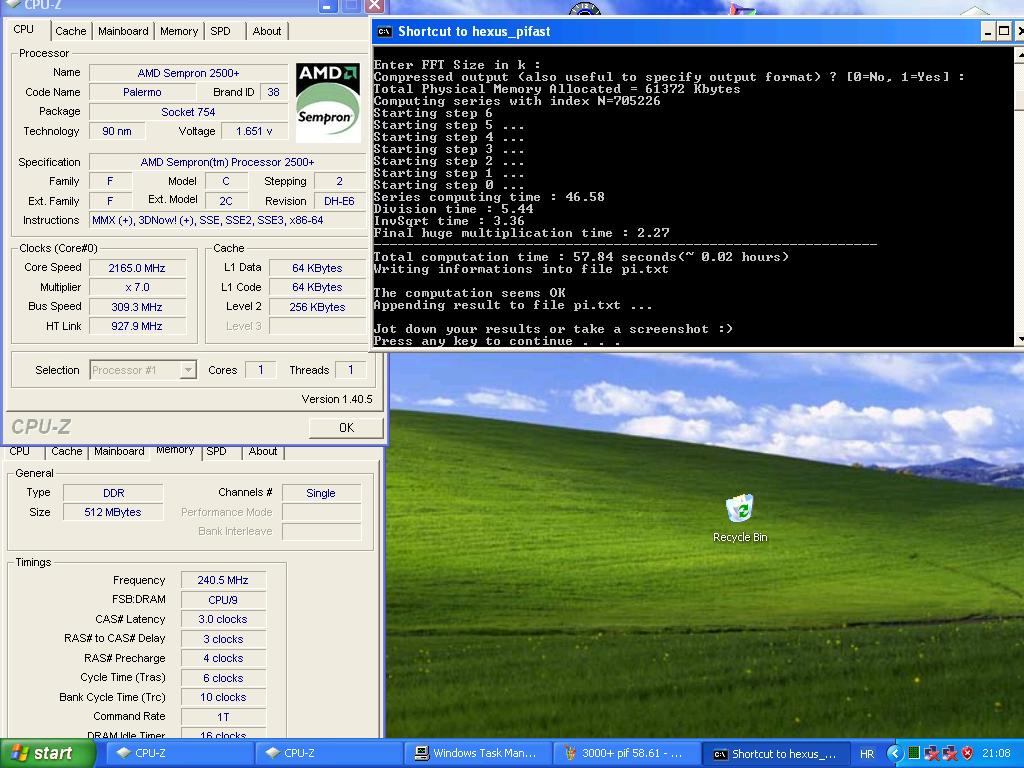Click the HT Link value 927.9 MHz
The height and width of the screenshot is (768, 1024).
coord(137,326)
